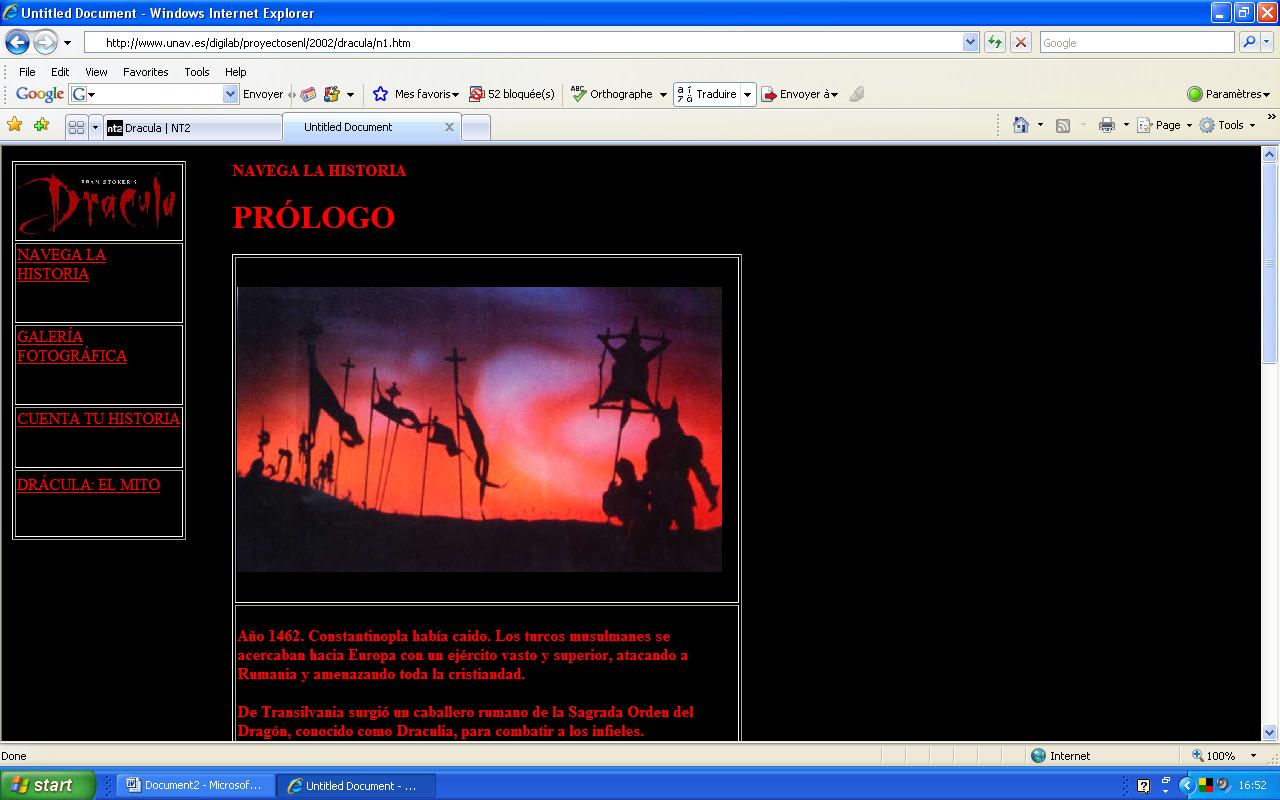Screen dimensions: 1280x800
Task: Open the recent pages dropdown arrow
Action: 67,43
